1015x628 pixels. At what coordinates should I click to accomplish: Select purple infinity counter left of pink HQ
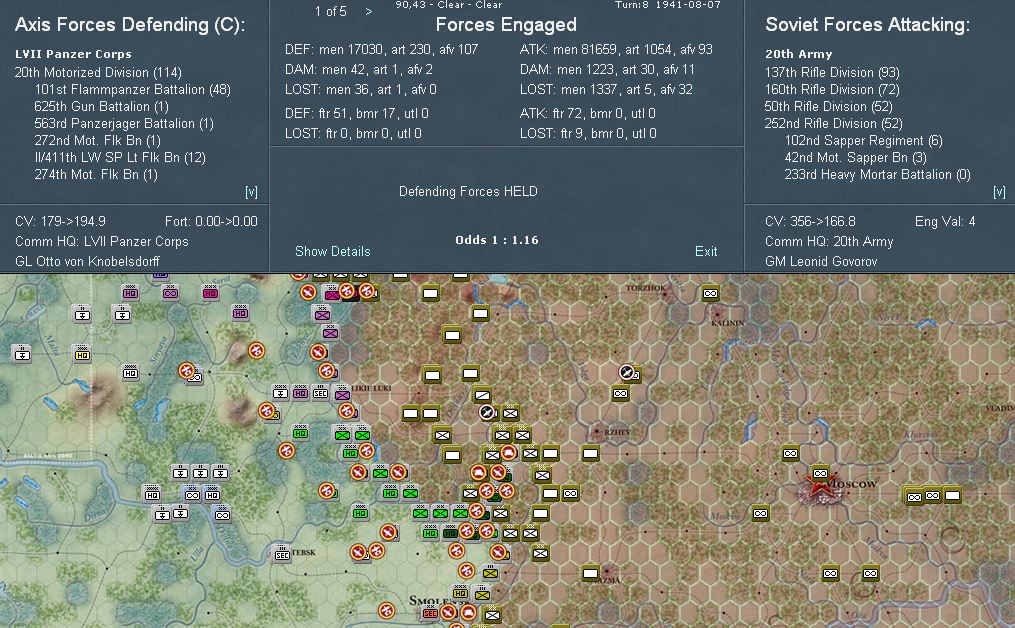170,293
